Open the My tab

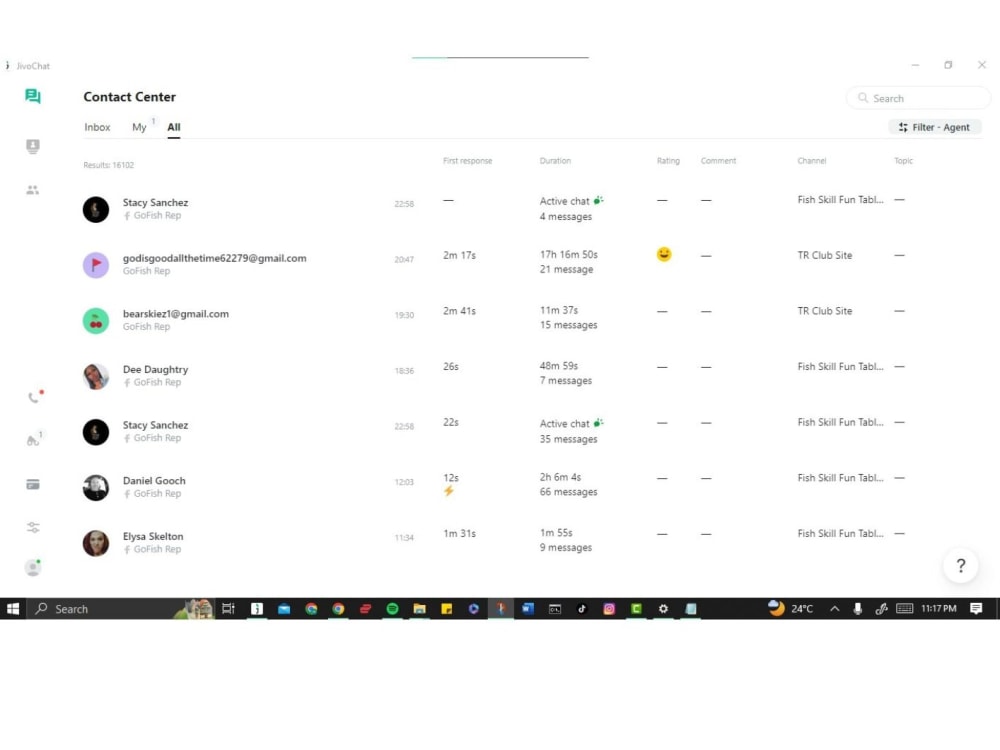pos(139,127)
